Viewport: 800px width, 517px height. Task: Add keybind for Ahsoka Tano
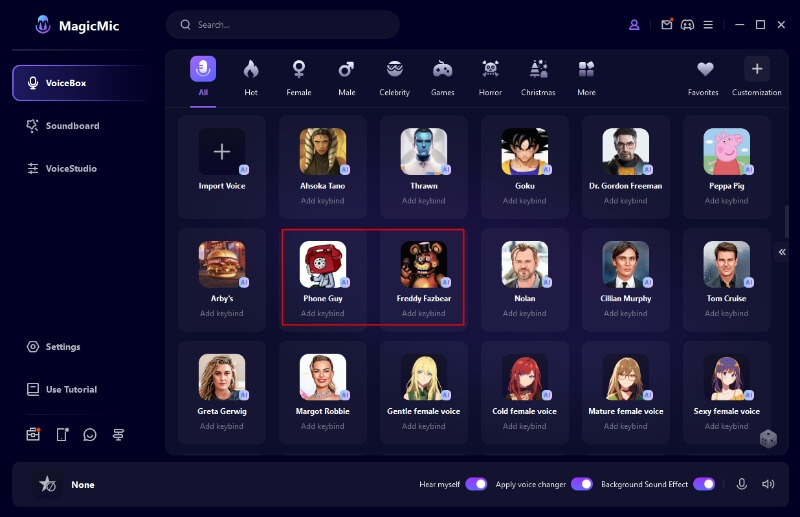[x=322, y=201]
